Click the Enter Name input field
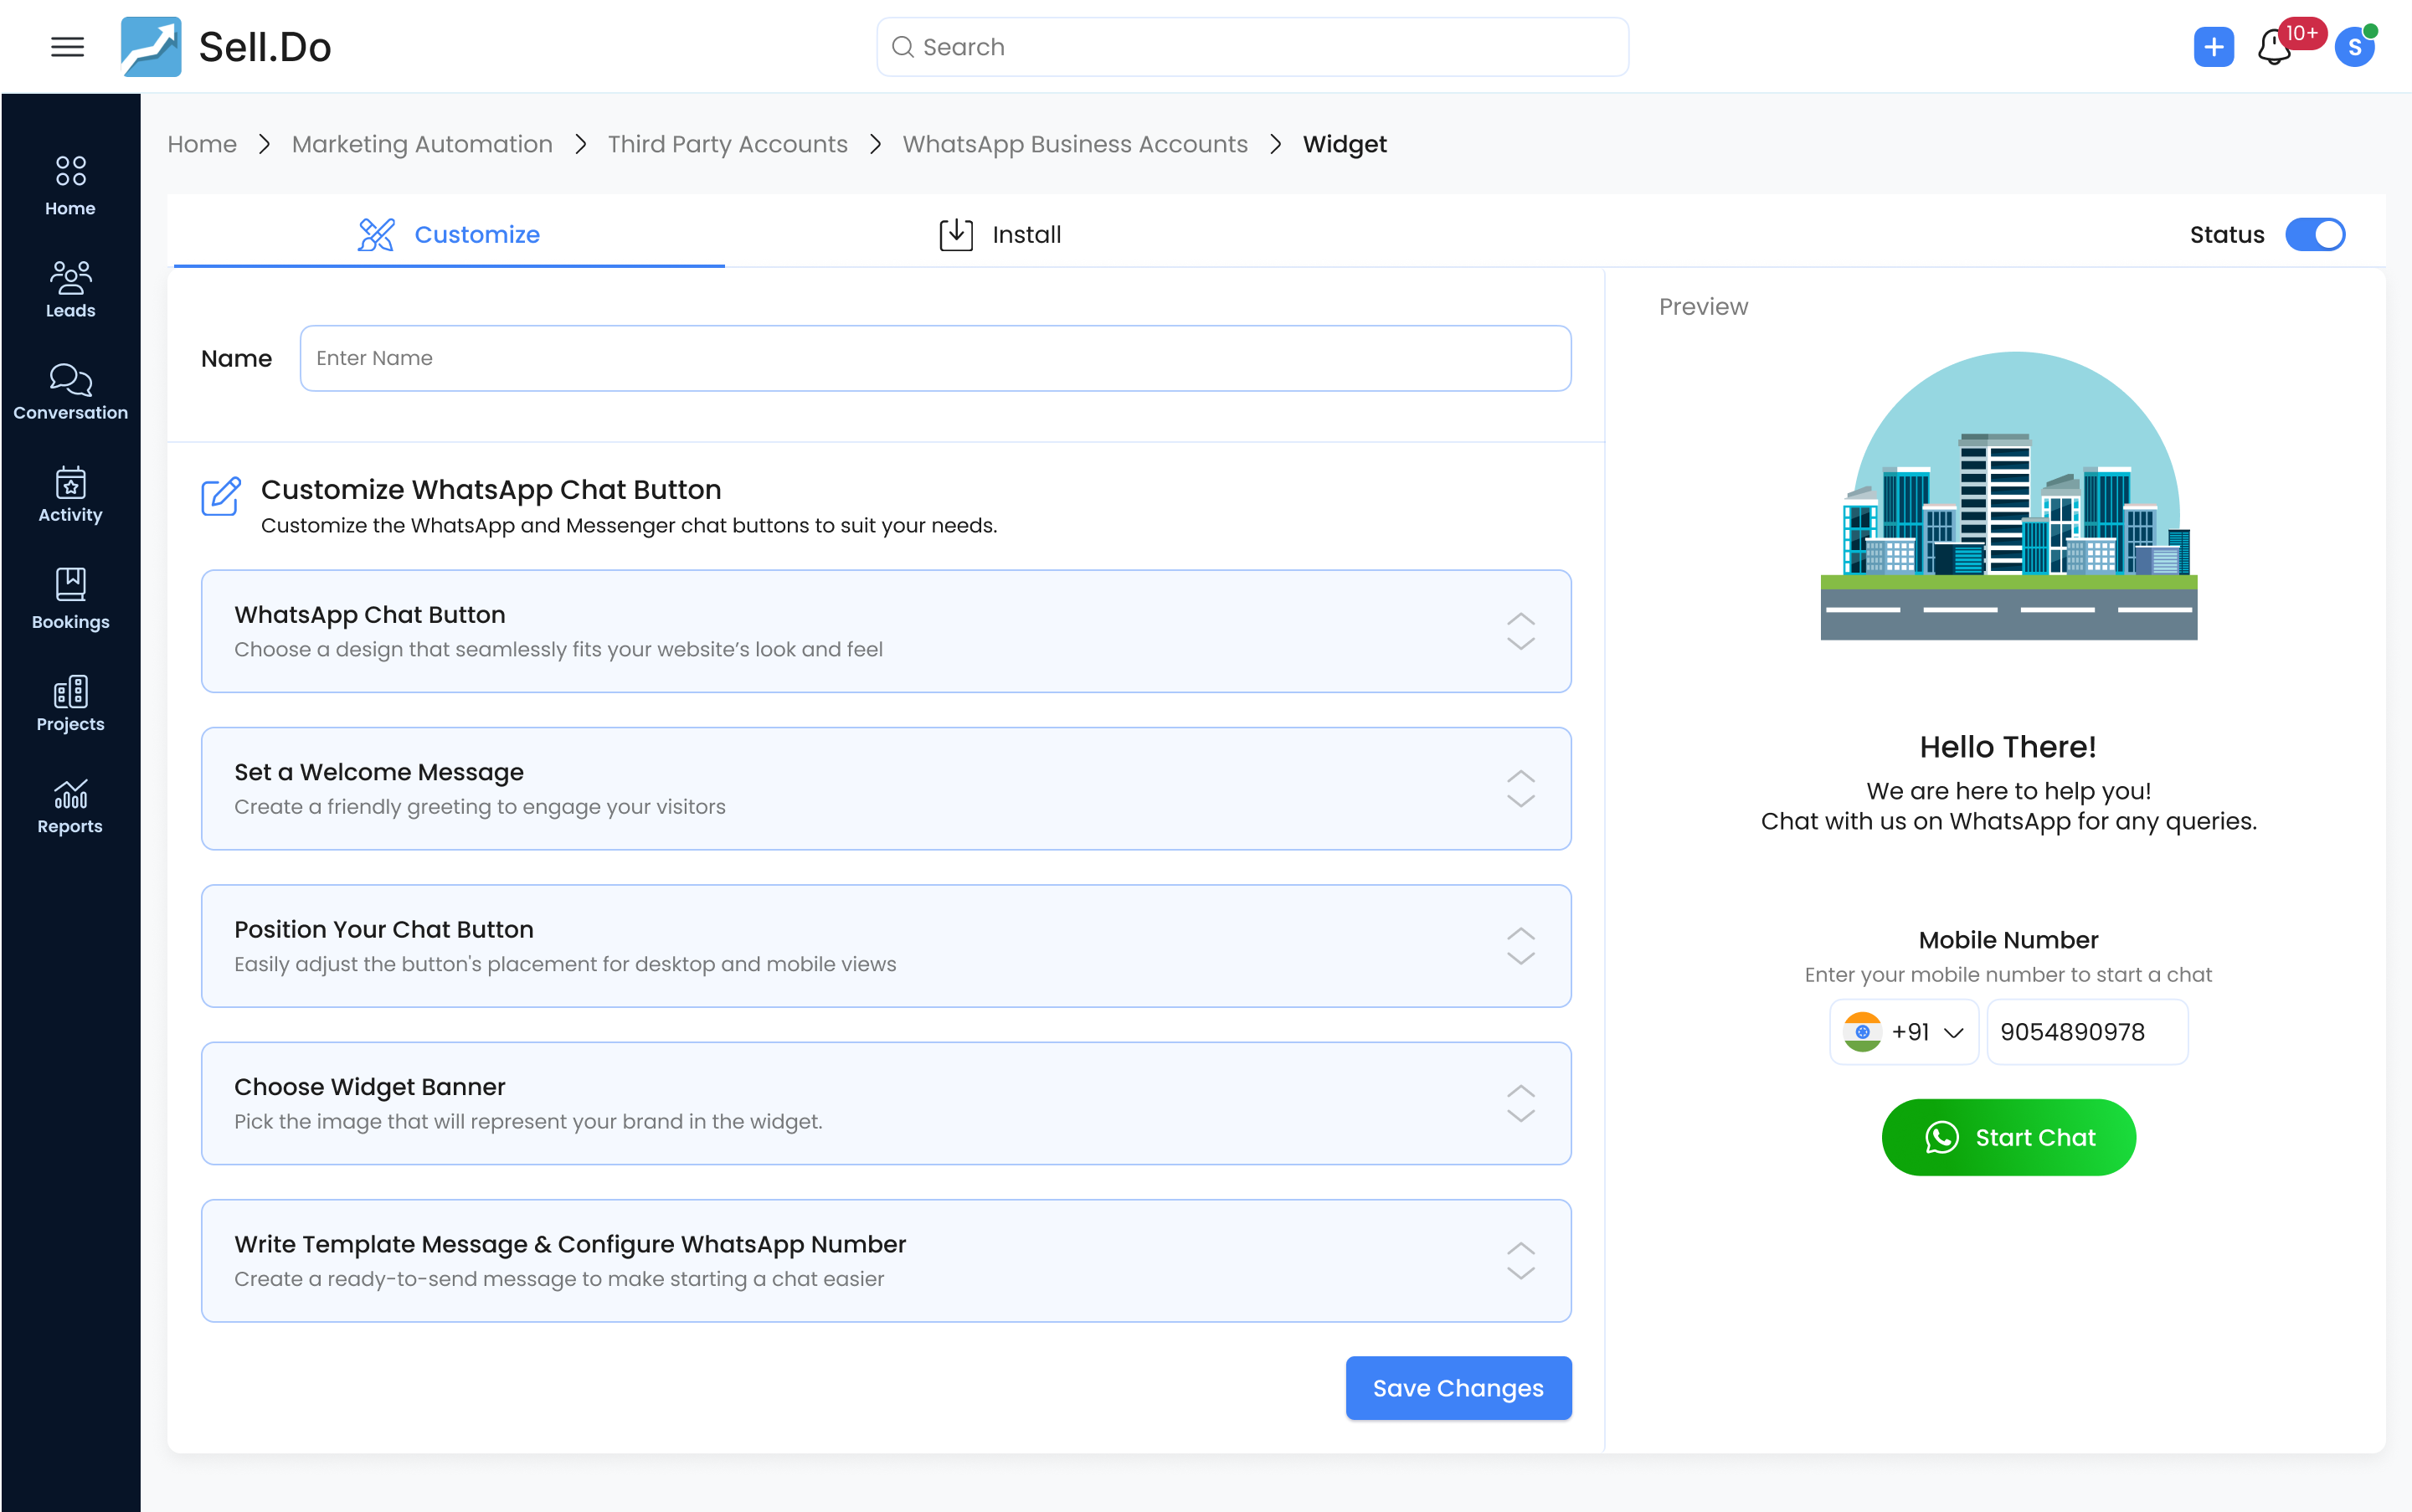Viewport: 2412px width, 1512px height. (934, 357)
